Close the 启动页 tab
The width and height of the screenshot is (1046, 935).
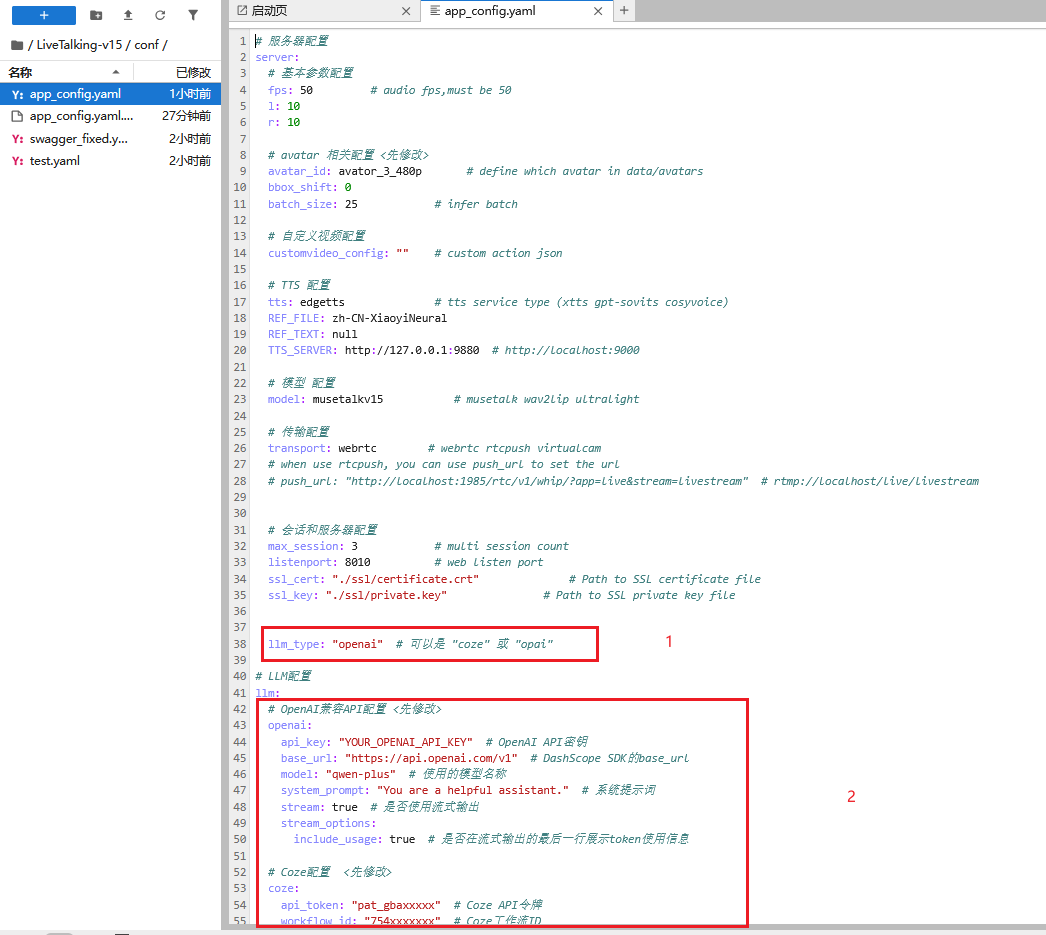click(x=405, y=11)
